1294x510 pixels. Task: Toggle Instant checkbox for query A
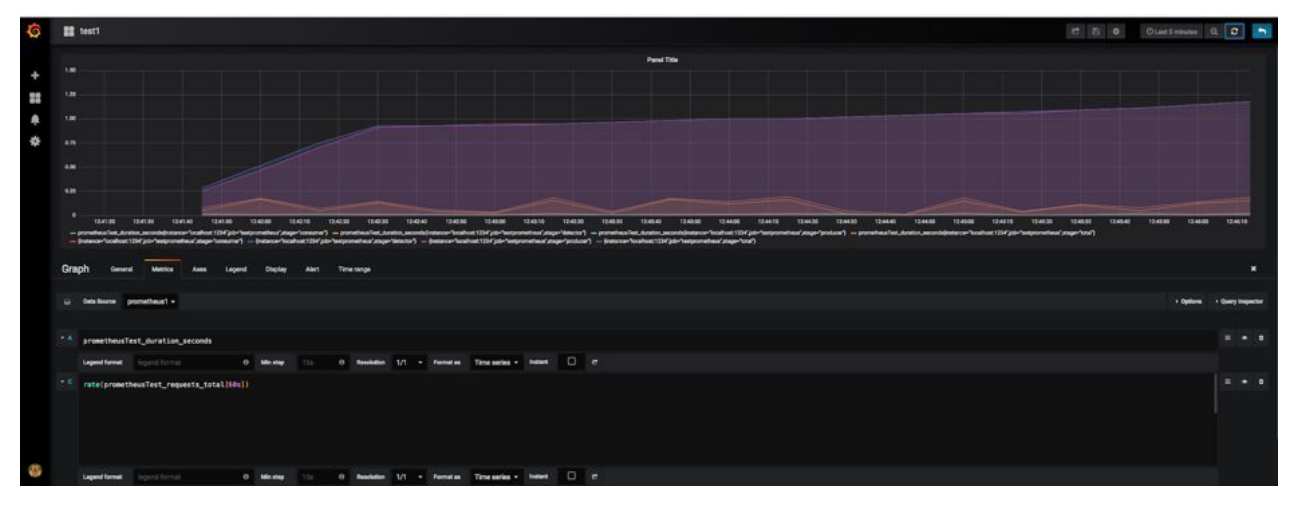coord(571,362)
